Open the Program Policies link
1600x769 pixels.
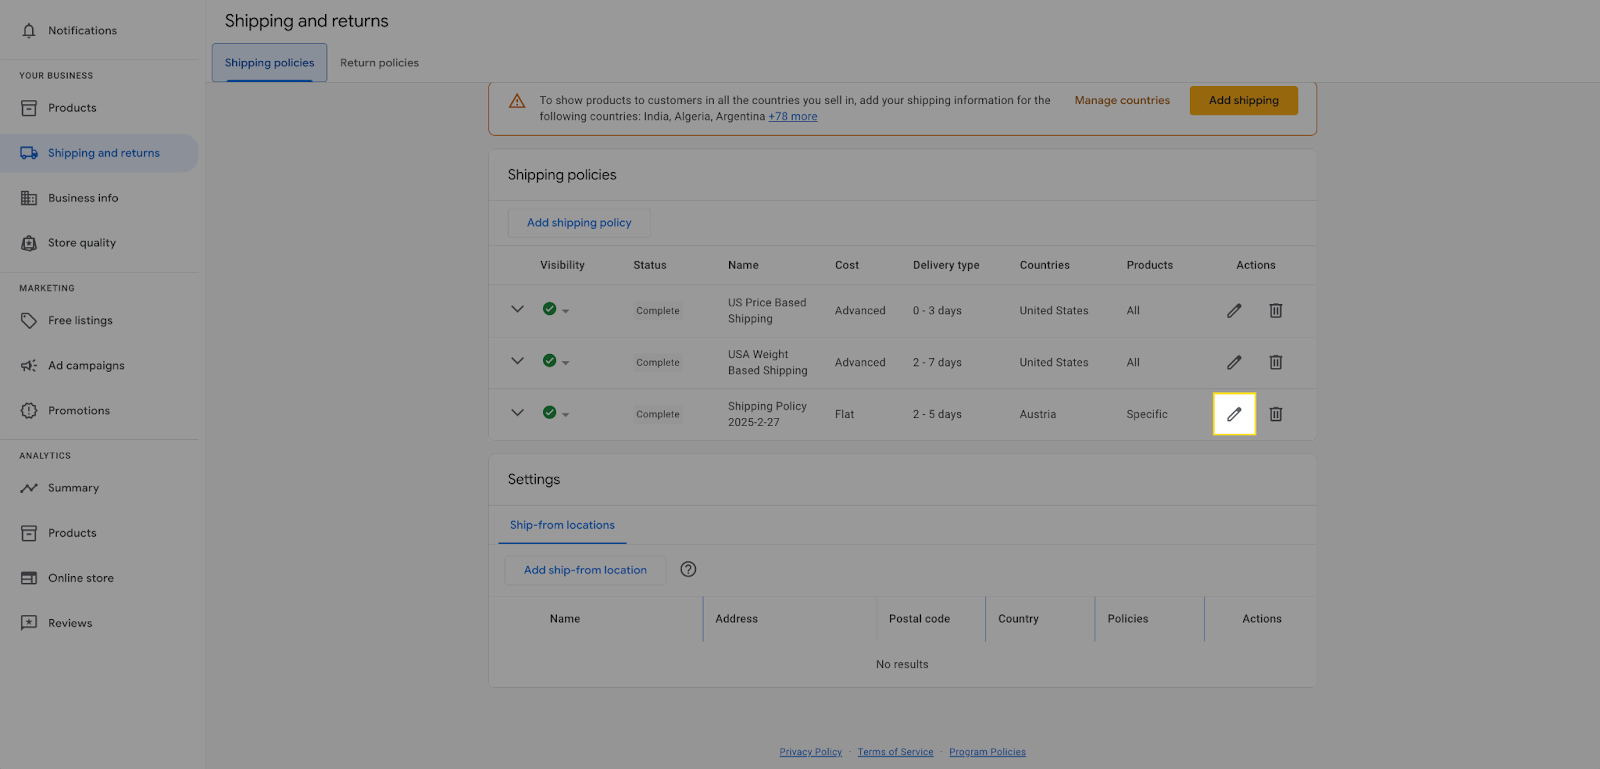(987, 752)
